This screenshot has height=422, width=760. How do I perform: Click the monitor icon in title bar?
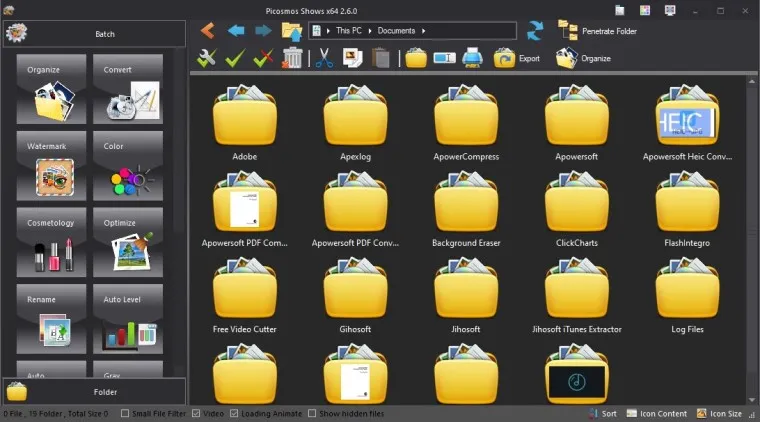click(670, 11)
